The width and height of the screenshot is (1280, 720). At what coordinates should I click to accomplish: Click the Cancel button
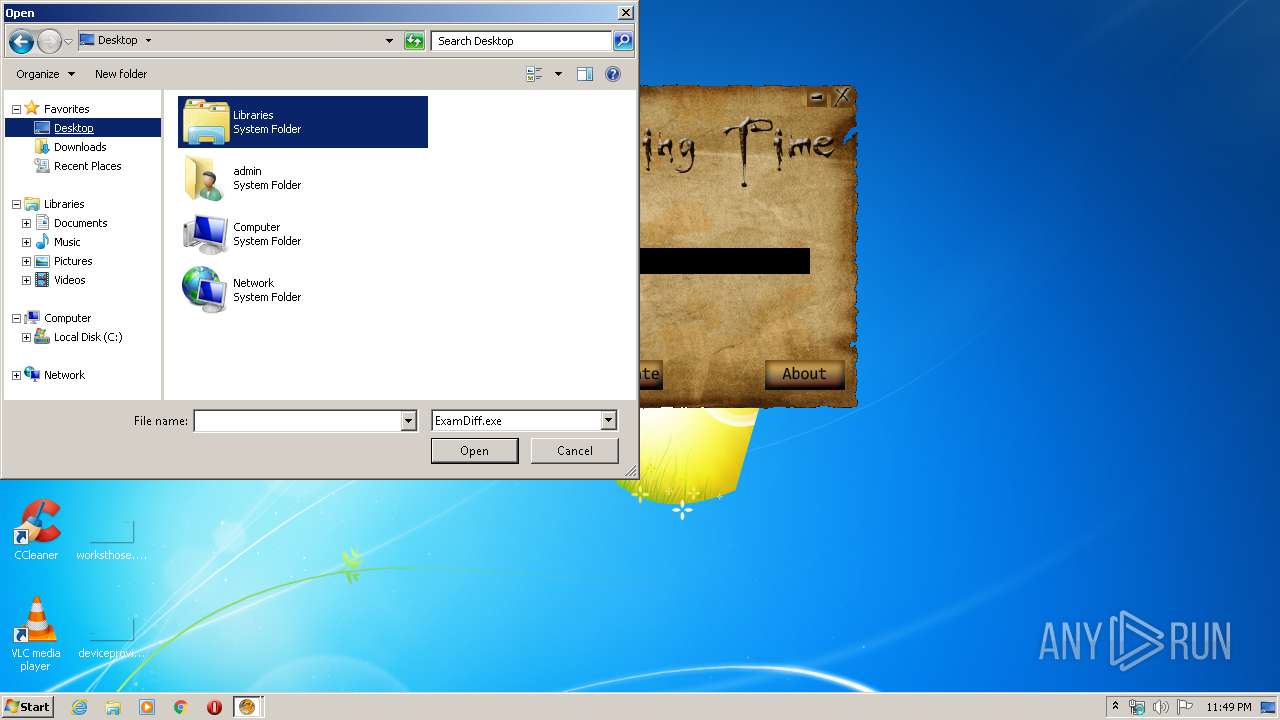[575, 451]
